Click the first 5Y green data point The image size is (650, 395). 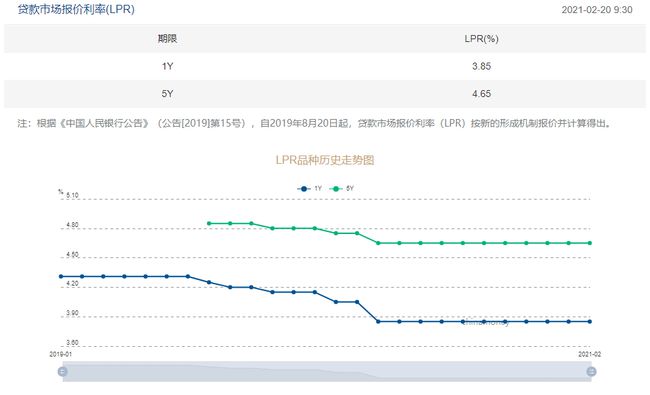click(209, 223)
